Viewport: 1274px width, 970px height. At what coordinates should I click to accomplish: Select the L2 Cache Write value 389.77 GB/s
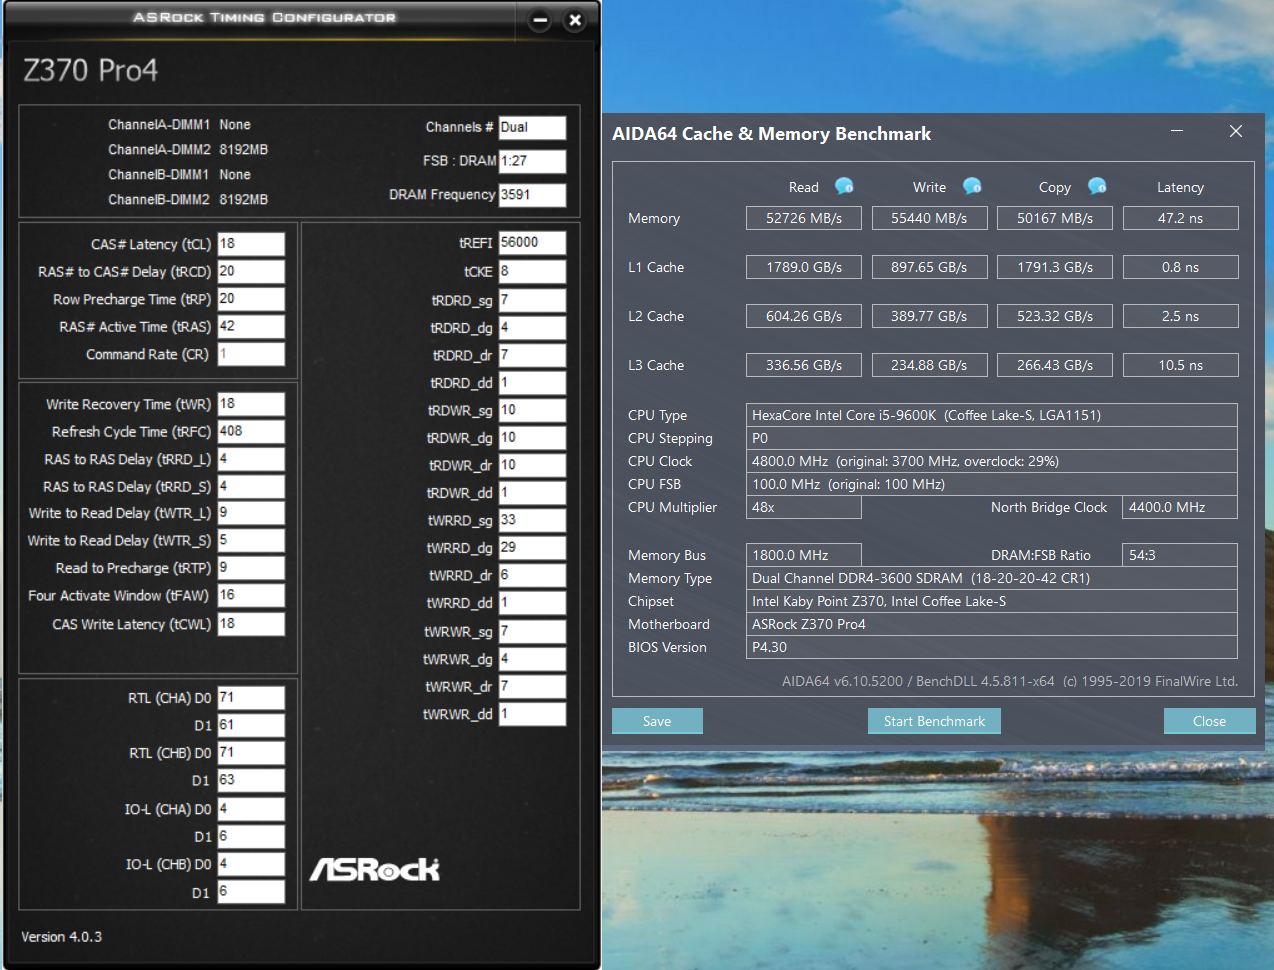(x=929, y=316)
